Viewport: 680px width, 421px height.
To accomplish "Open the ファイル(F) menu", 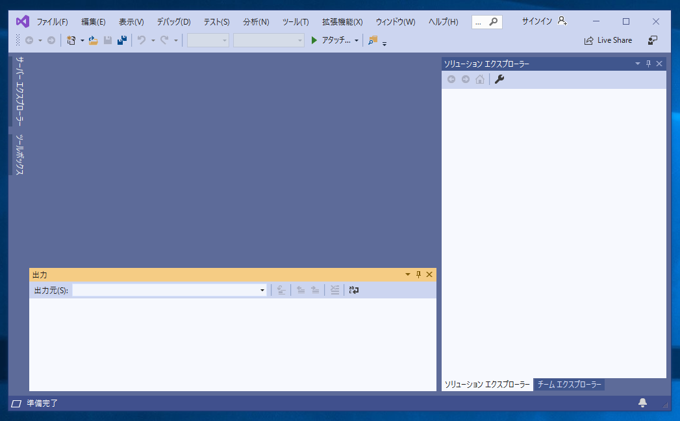I will coord(52,22).
